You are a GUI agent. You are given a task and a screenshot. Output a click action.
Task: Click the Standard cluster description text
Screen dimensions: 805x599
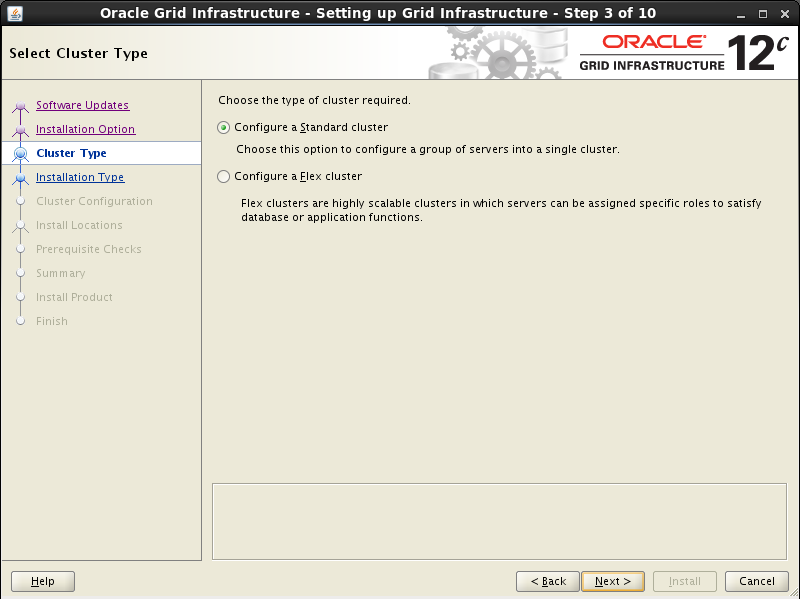[x=428, y=149]
